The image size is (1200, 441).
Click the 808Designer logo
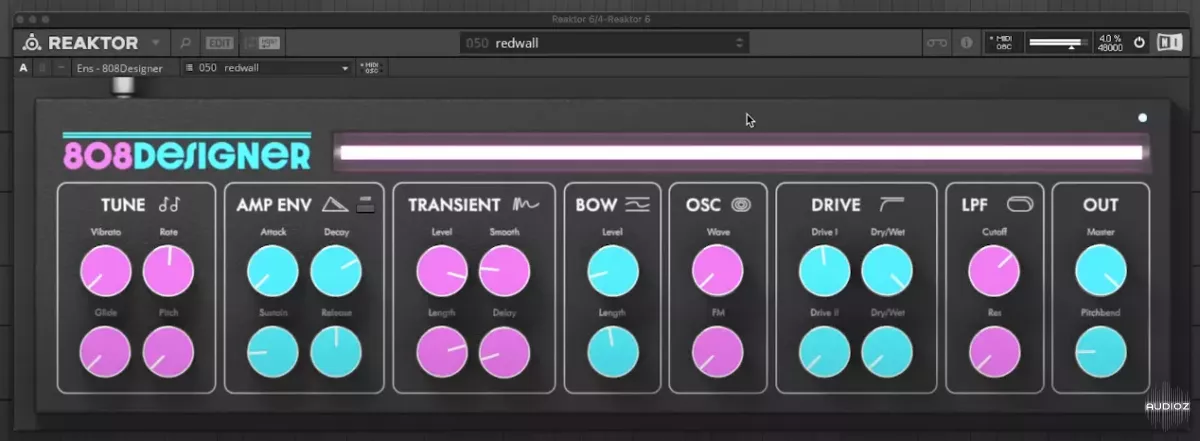pyautogui.click(x=187, y=153)
